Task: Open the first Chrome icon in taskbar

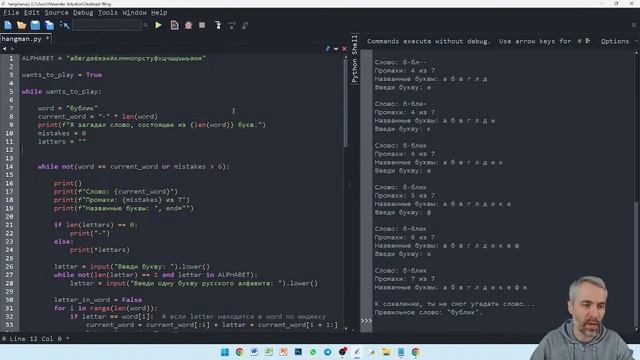Action: click(239, 352)
